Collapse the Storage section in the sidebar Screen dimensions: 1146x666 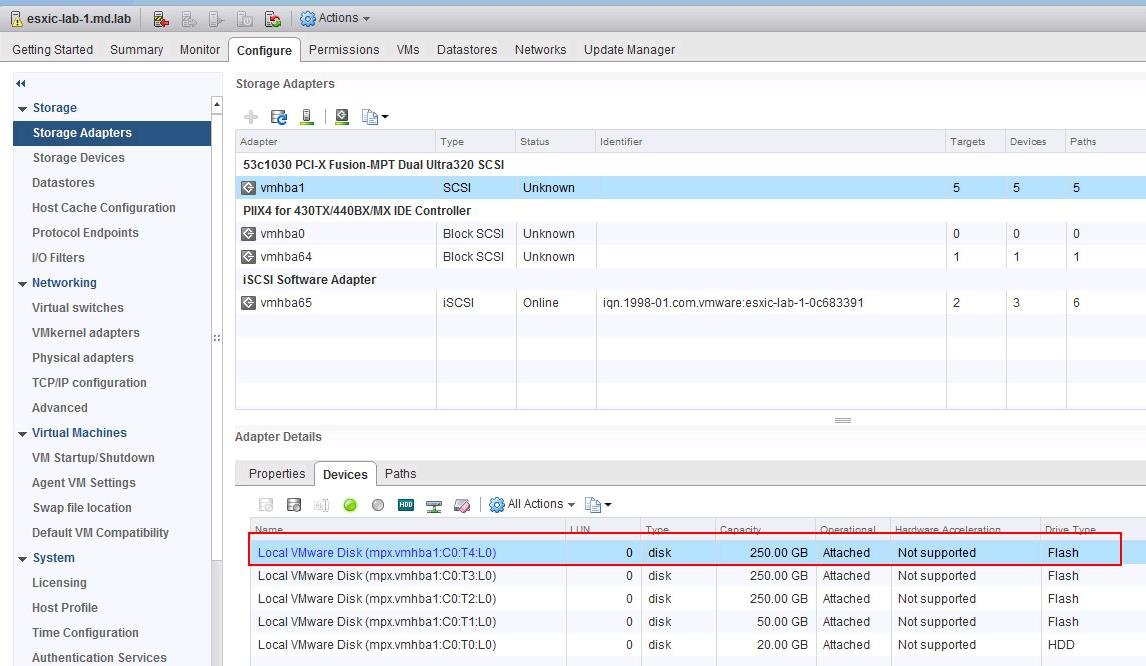[23, 109]
